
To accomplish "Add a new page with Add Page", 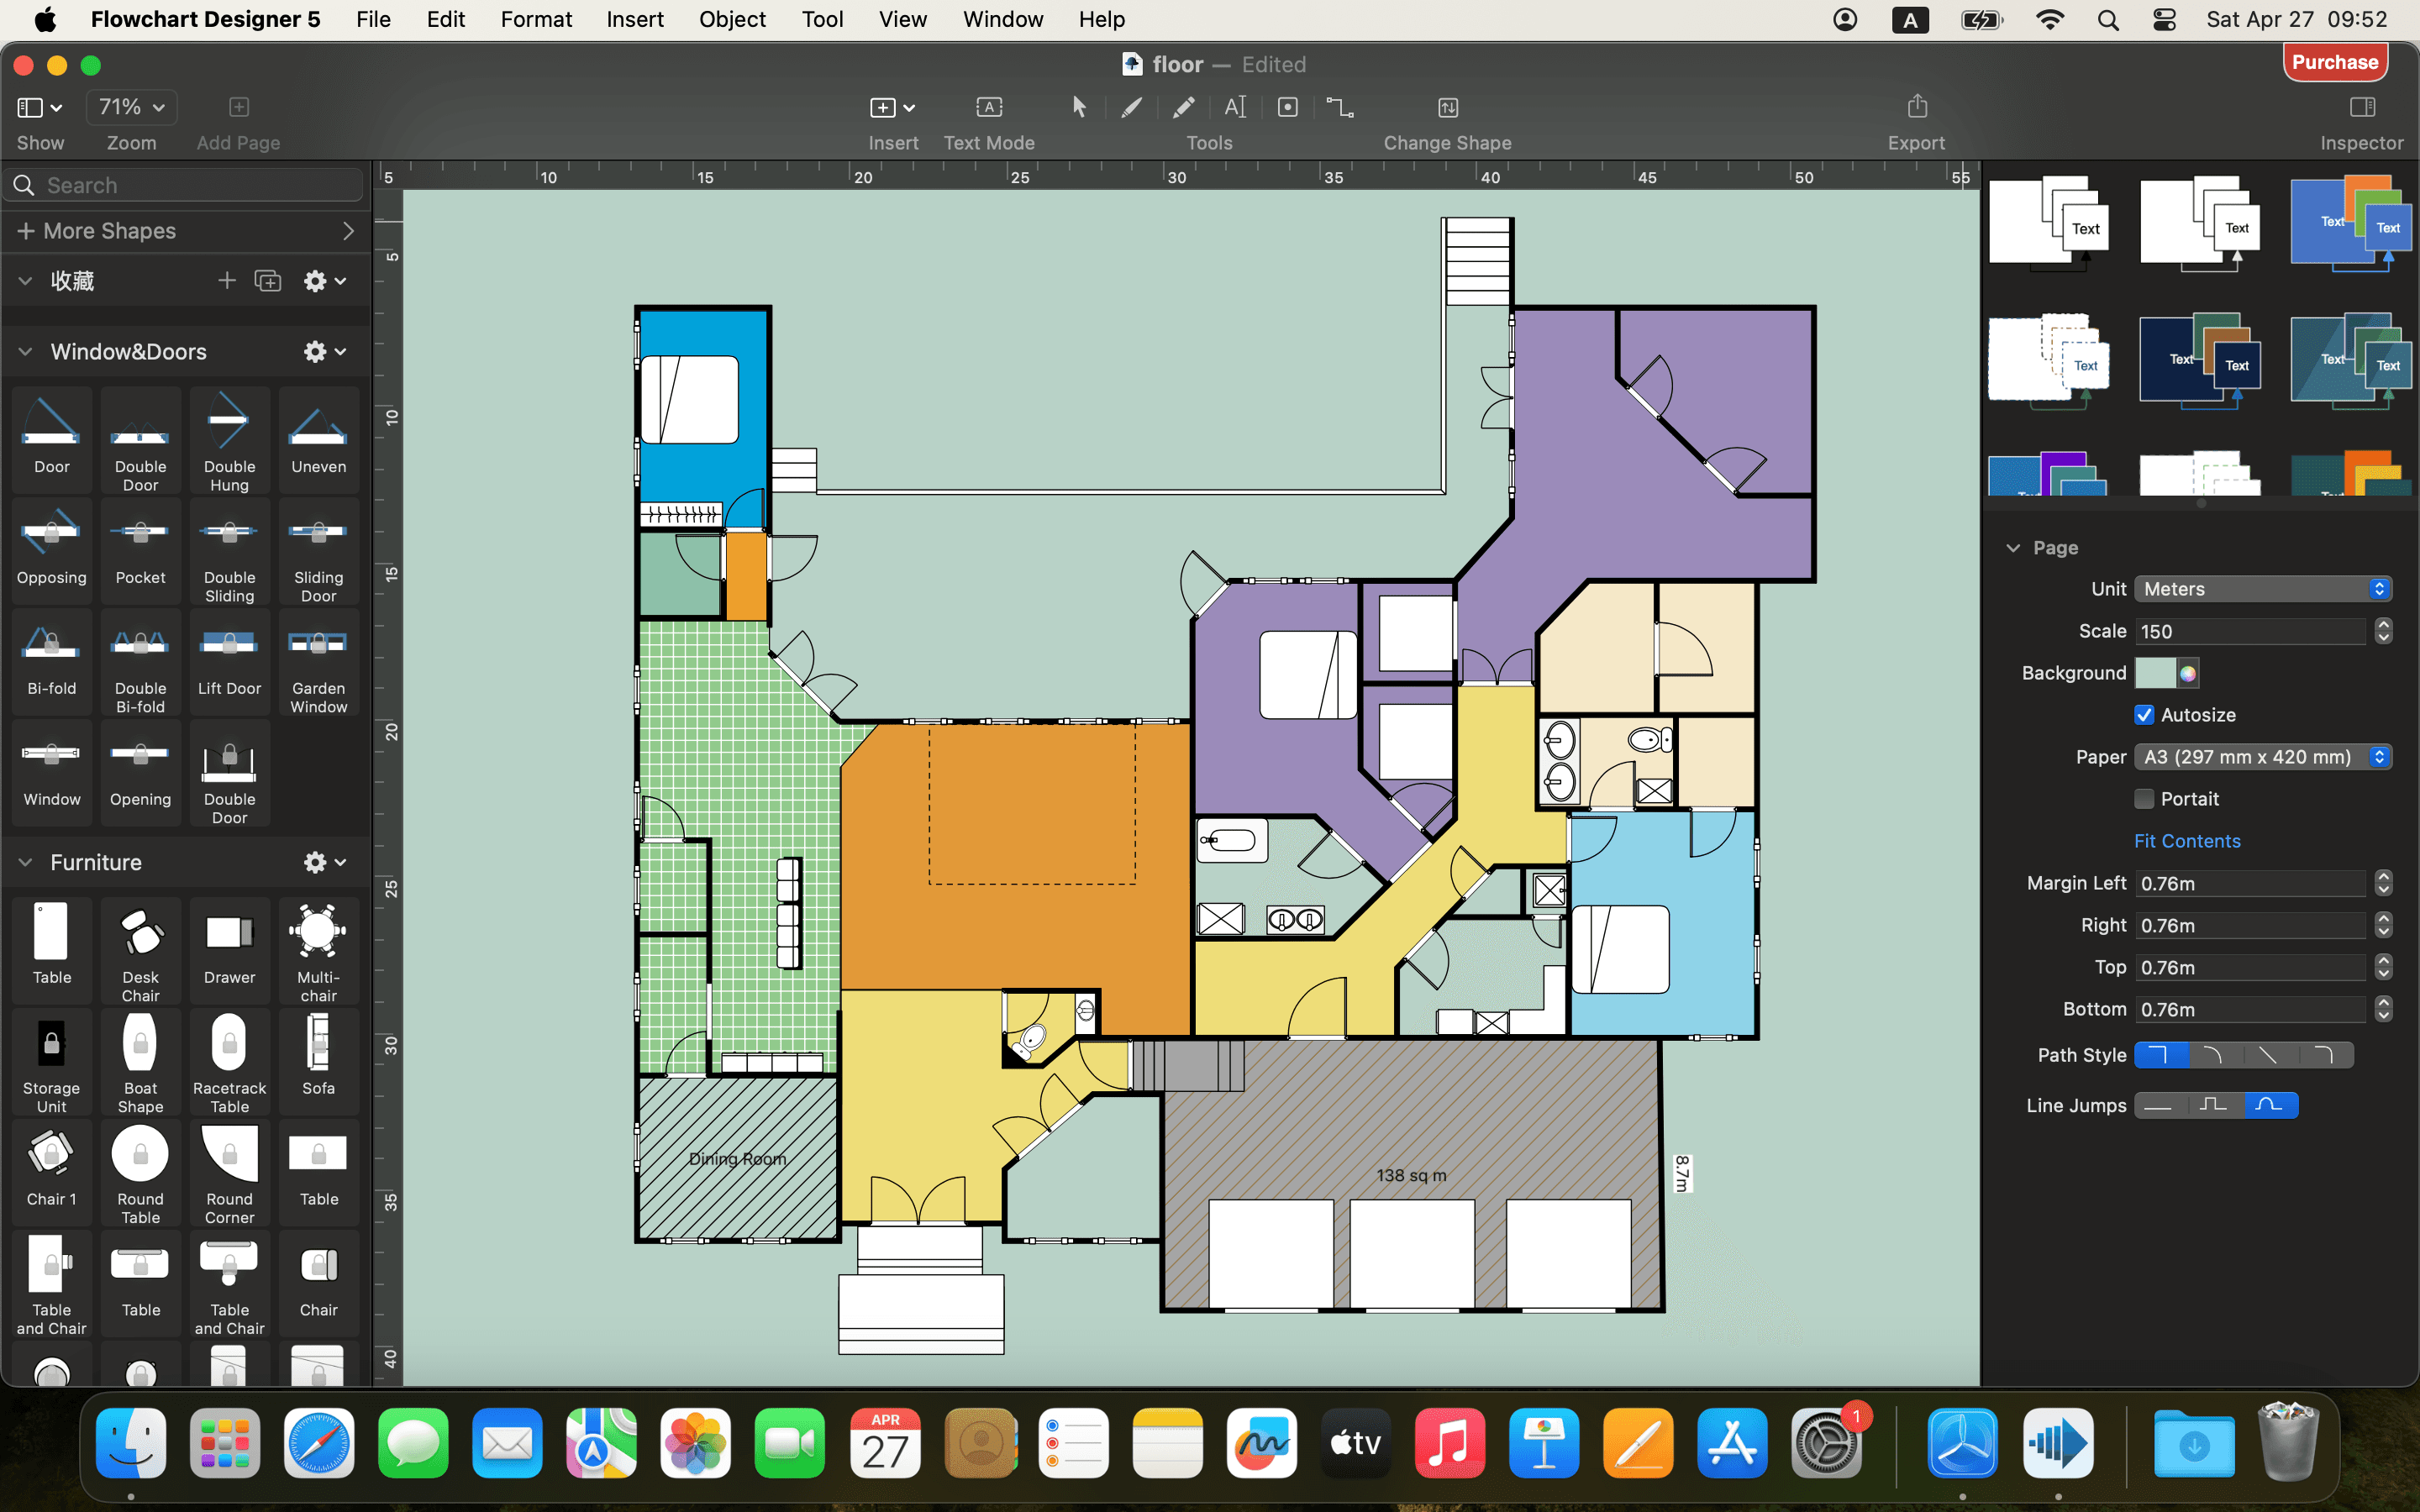I will [237, 106].
